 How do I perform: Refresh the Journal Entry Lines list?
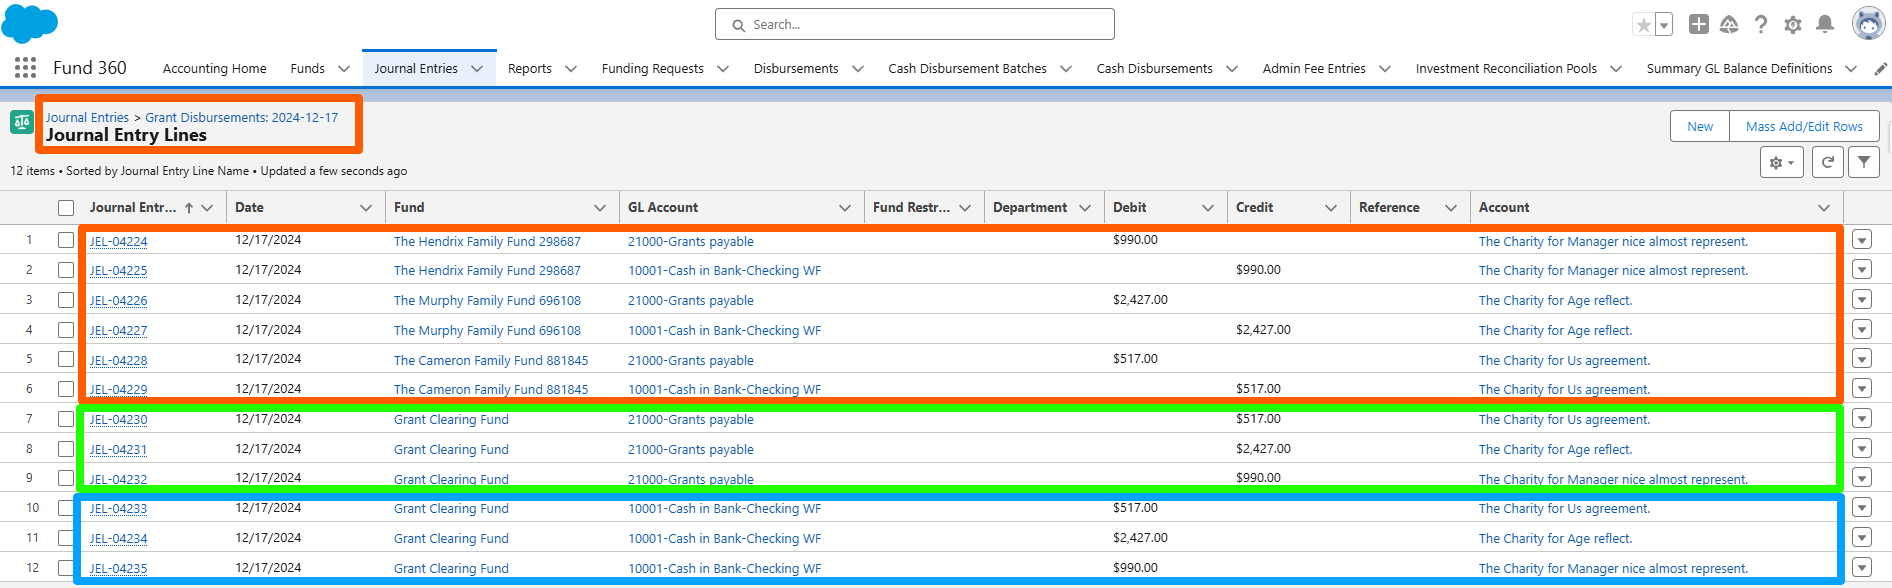click(1827, 162)
